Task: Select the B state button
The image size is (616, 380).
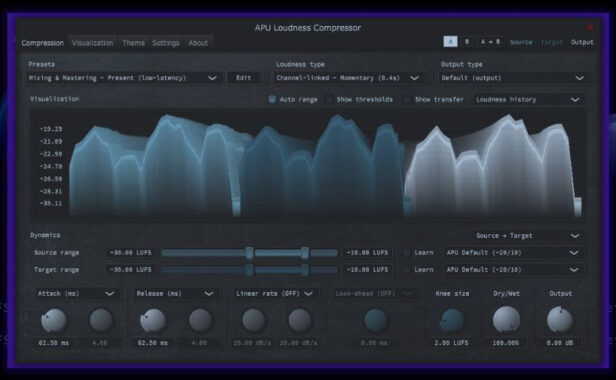Action: (x=467, y=42)
